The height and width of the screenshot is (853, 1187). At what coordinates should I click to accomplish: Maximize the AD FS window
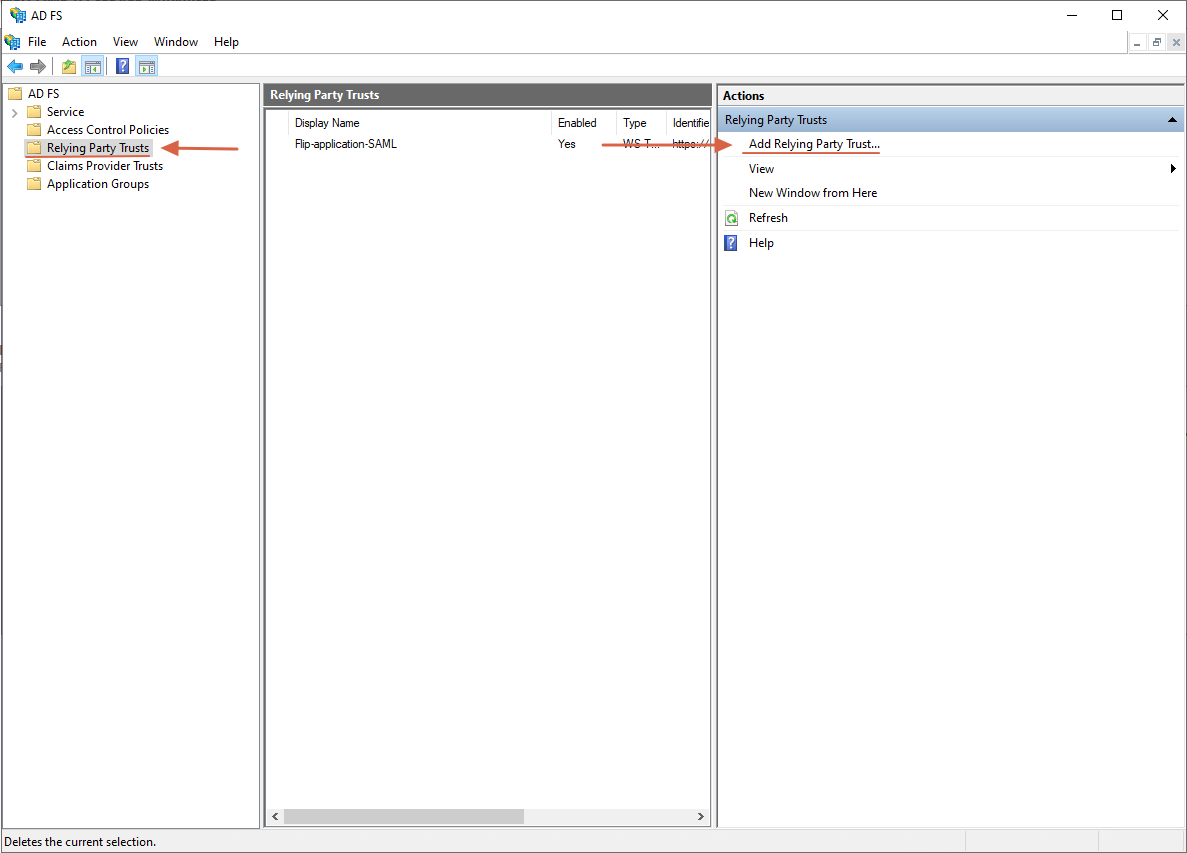click(1117, 15)
